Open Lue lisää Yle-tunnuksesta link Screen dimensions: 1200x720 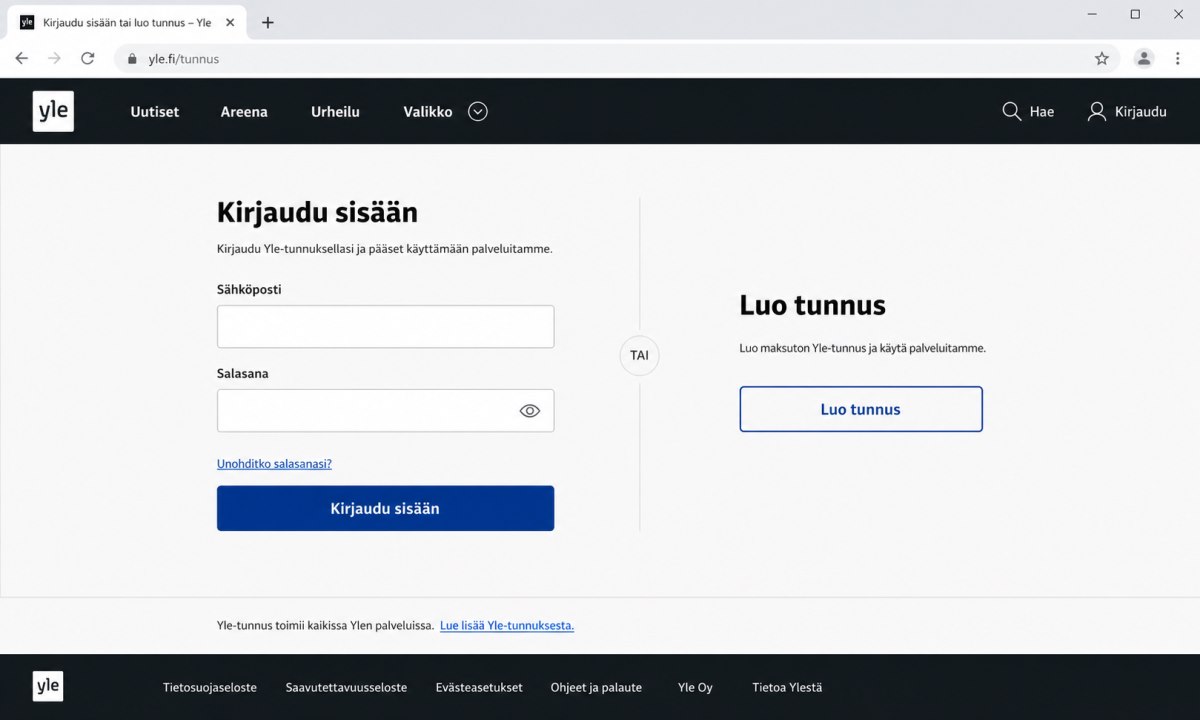pyautogui.click(x=507, y=626)
